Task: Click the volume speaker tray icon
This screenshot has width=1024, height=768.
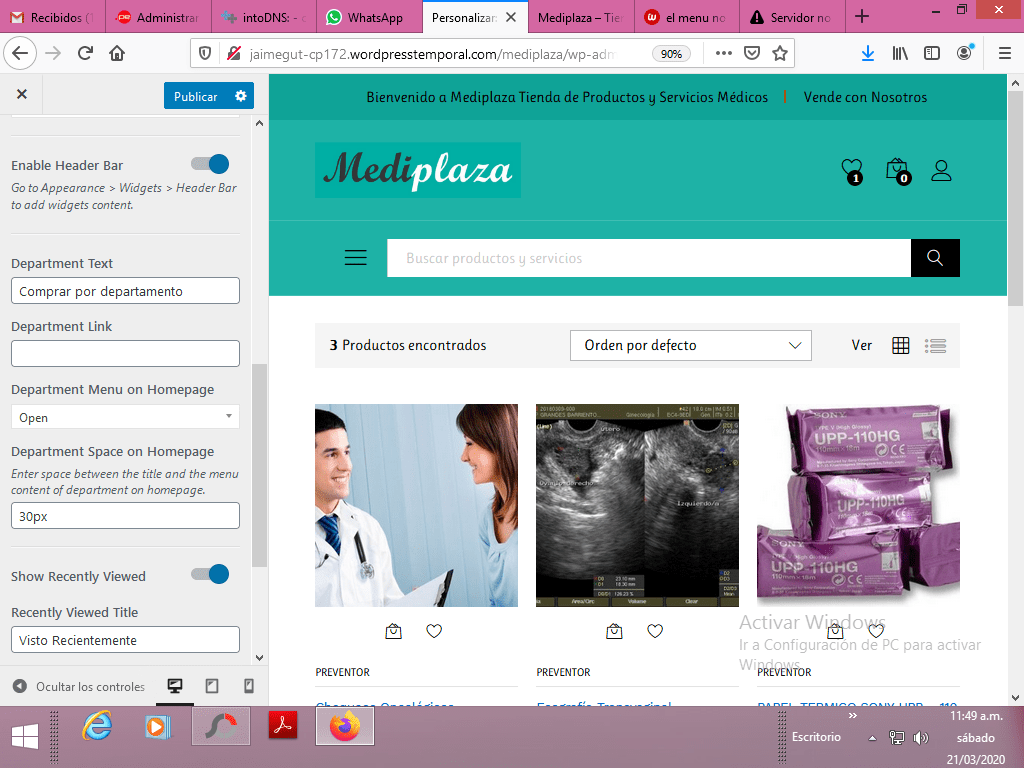Action: coord(921,738)
